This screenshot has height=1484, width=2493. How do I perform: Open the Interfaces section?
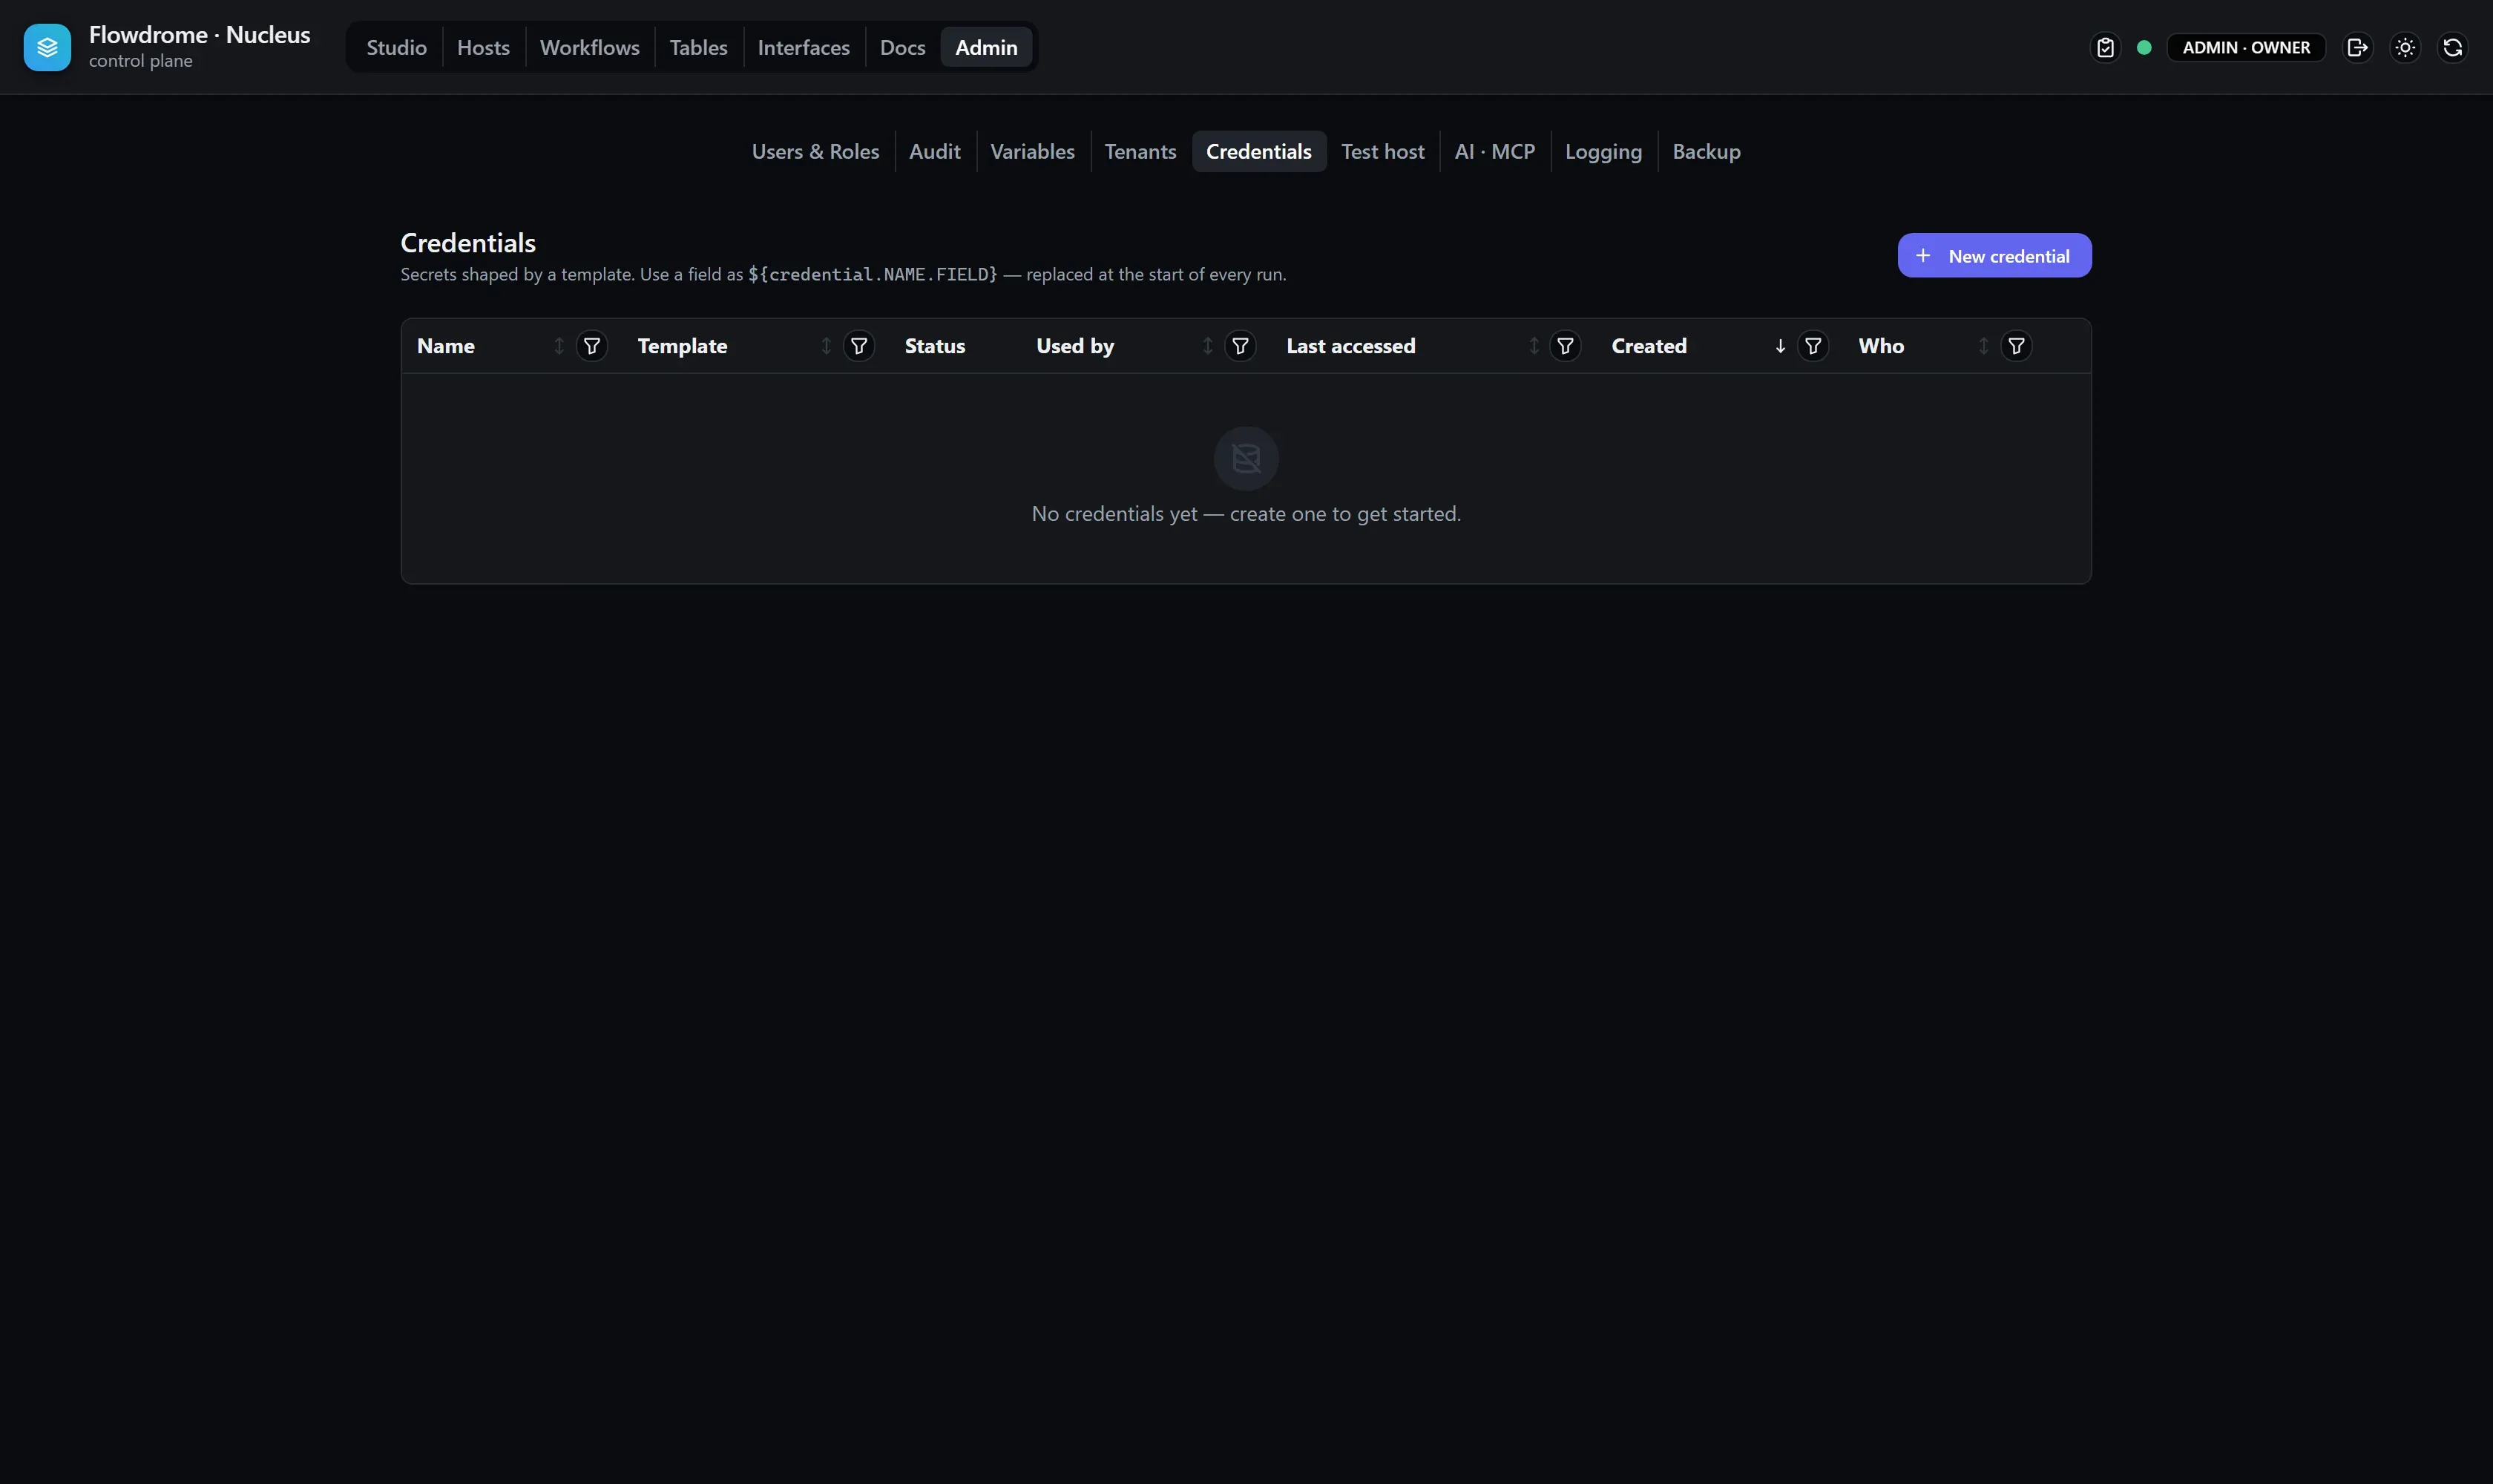[803, 47]
